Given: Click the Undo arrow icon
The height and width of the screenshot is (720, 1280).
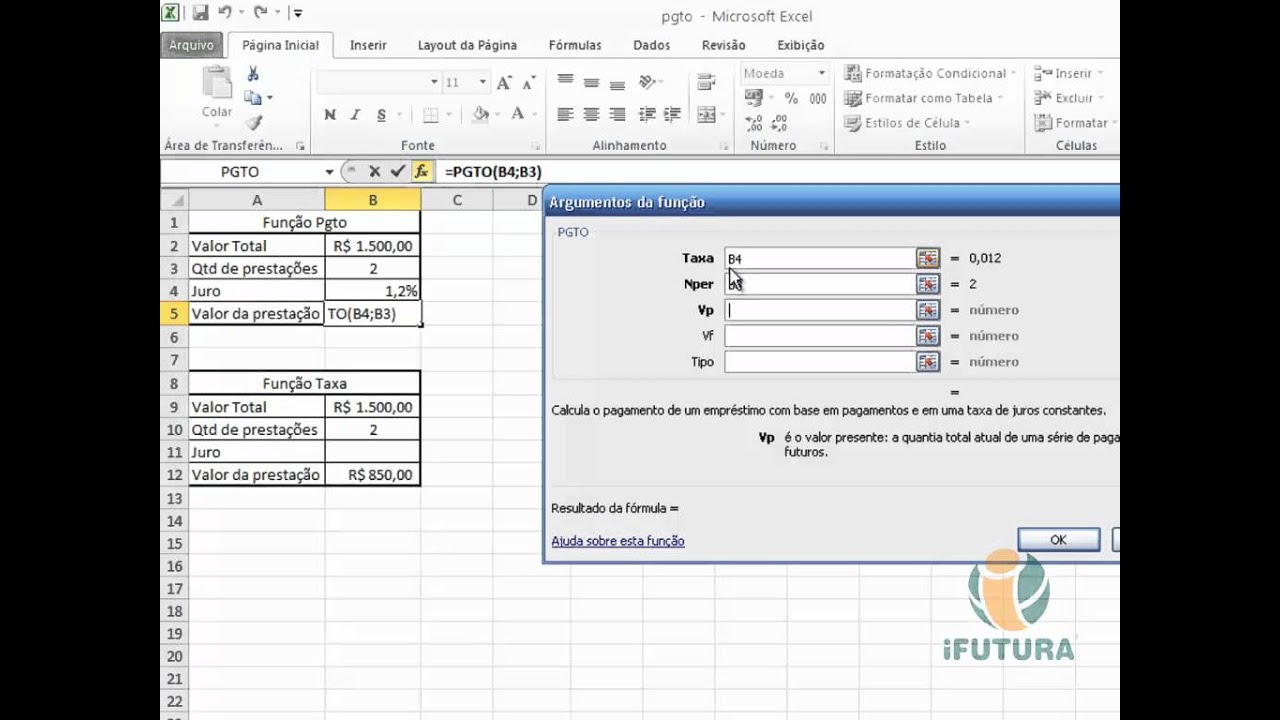Looking at the screenshot, I should coord(225,13).
